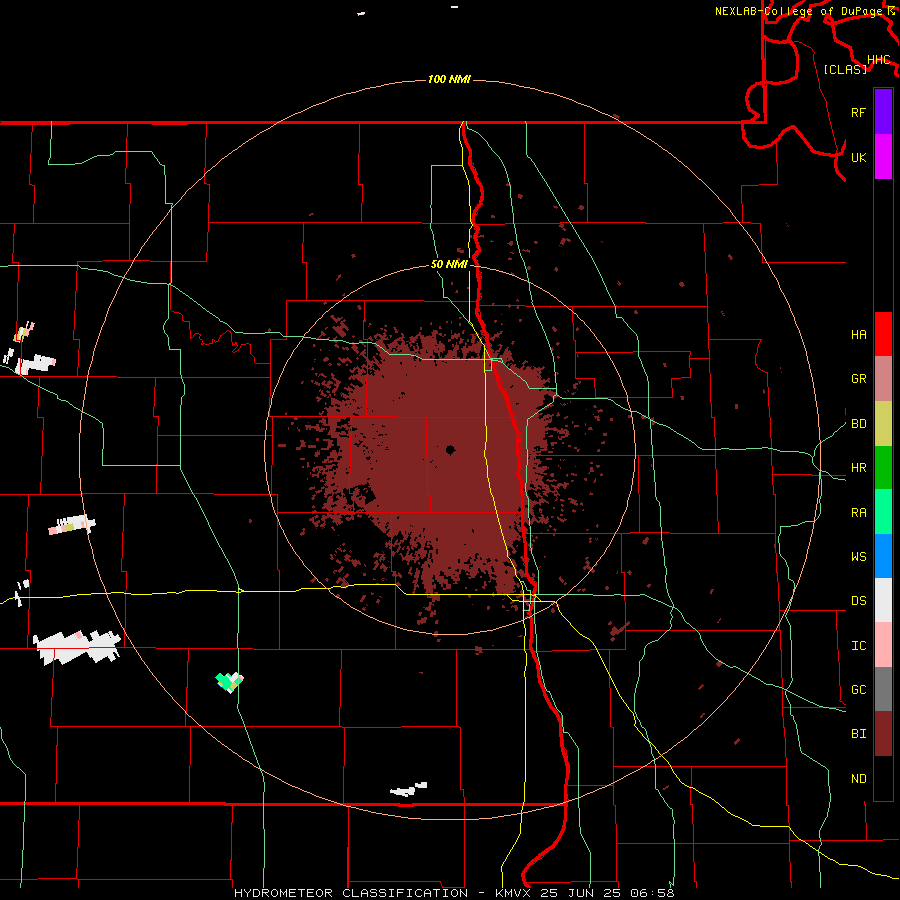The height and width of the screenshot is (900, 900).
Task: Select the GR pink legend swatch
Action: 883,379
